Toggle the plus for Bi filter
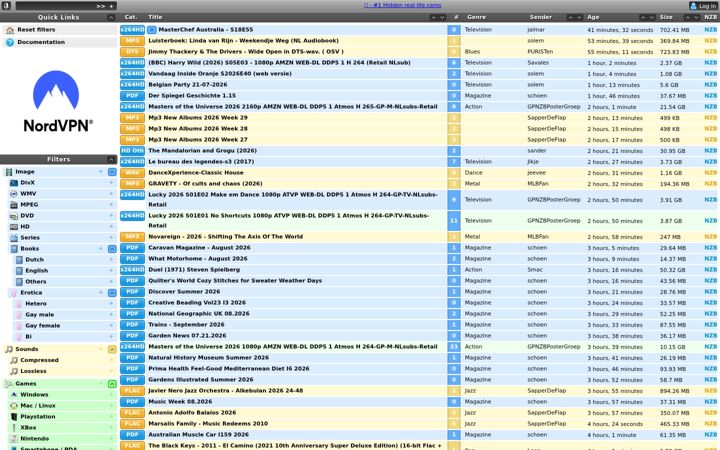 pos(111,337)
